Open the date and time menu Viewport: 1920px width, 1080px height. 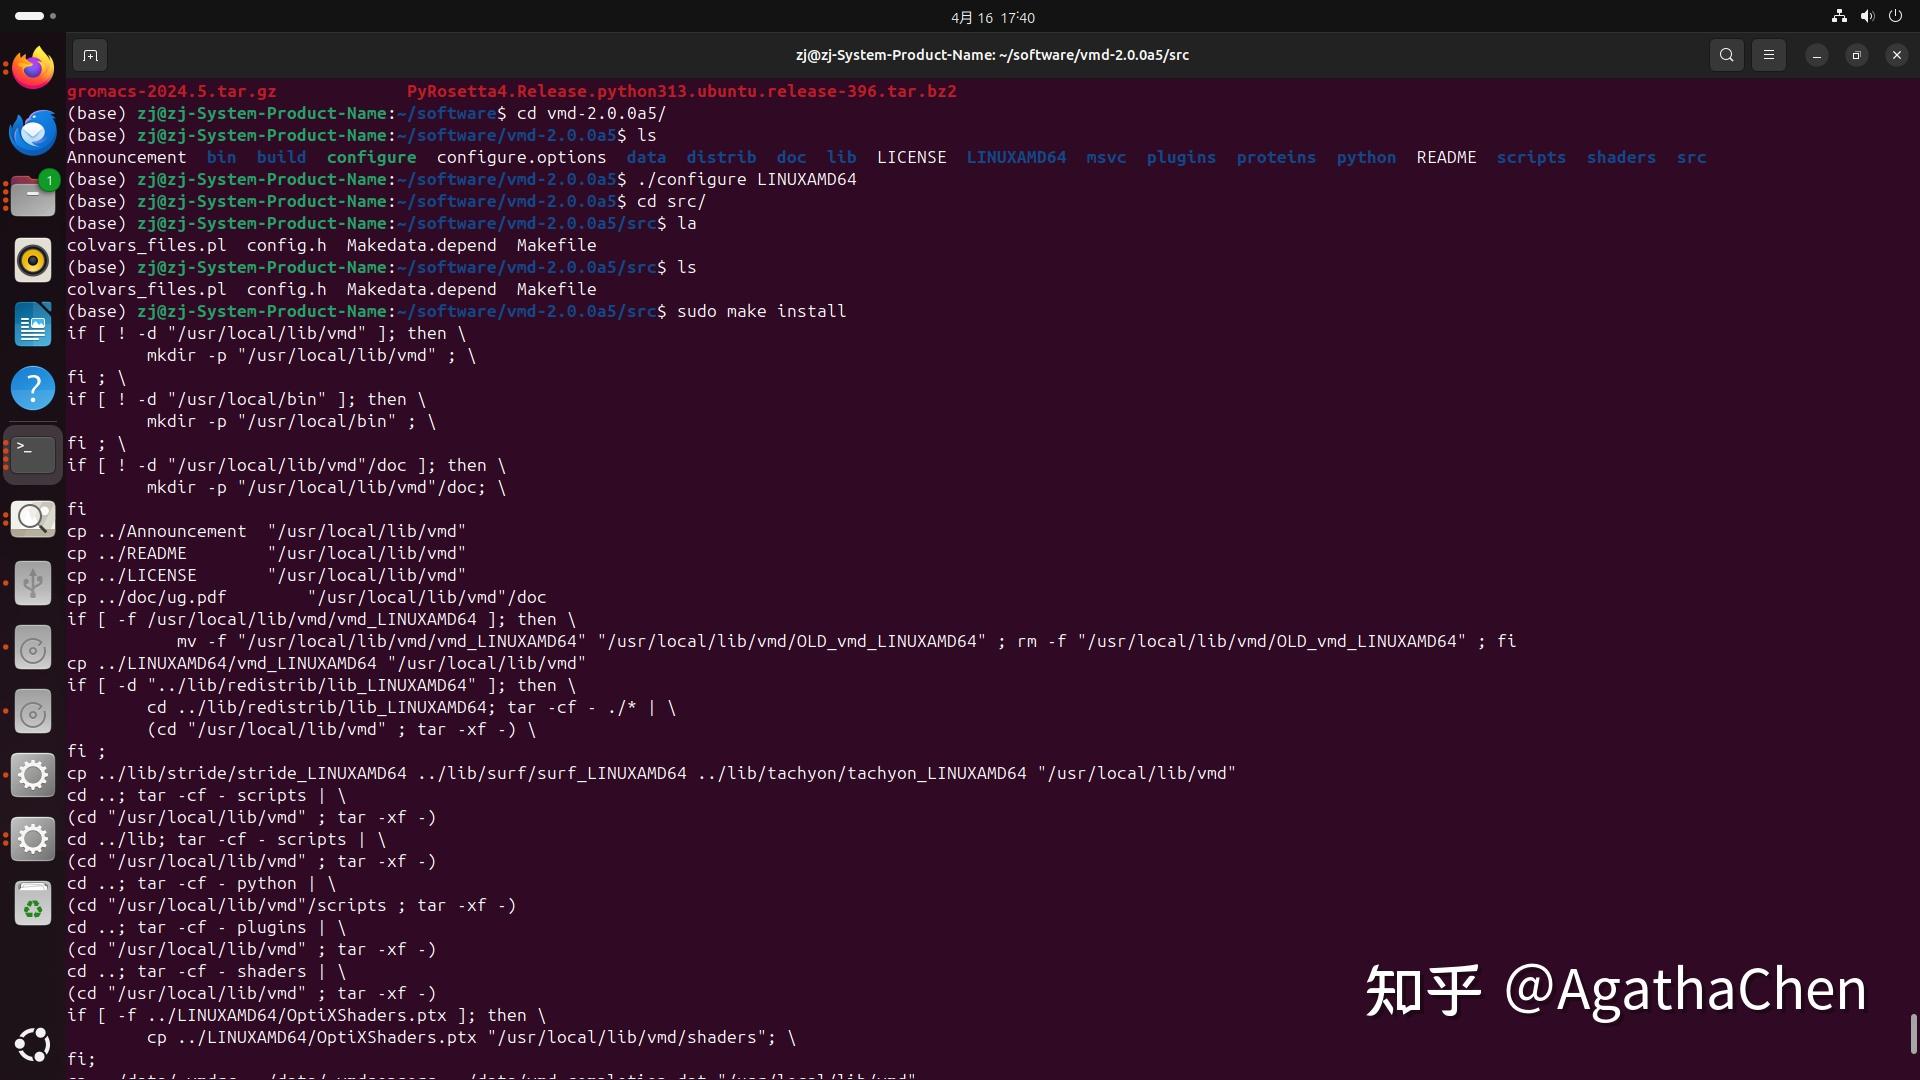click(x=991, y=17)
